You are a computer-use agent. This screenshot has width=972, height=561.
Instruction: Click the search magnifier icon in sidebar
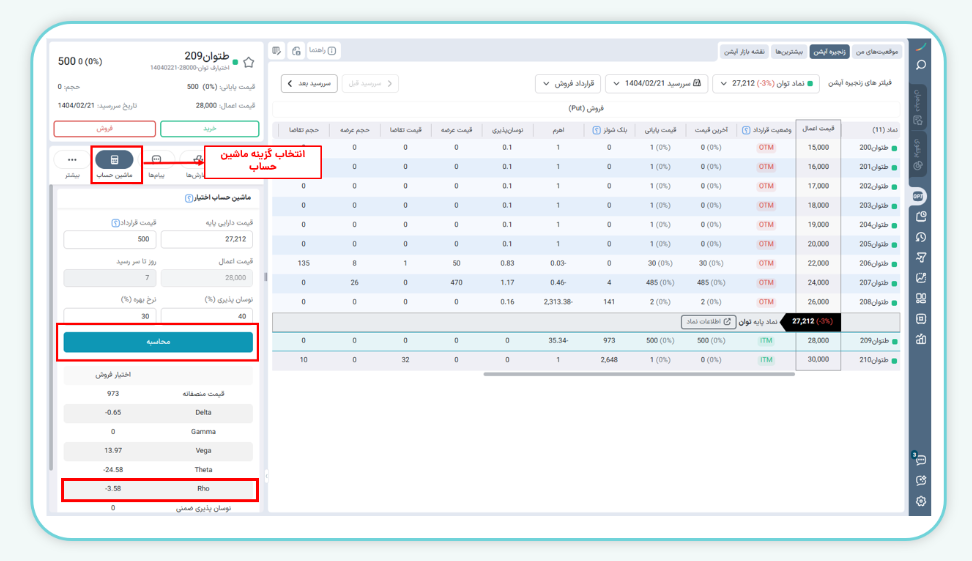(x=921, y=65)
